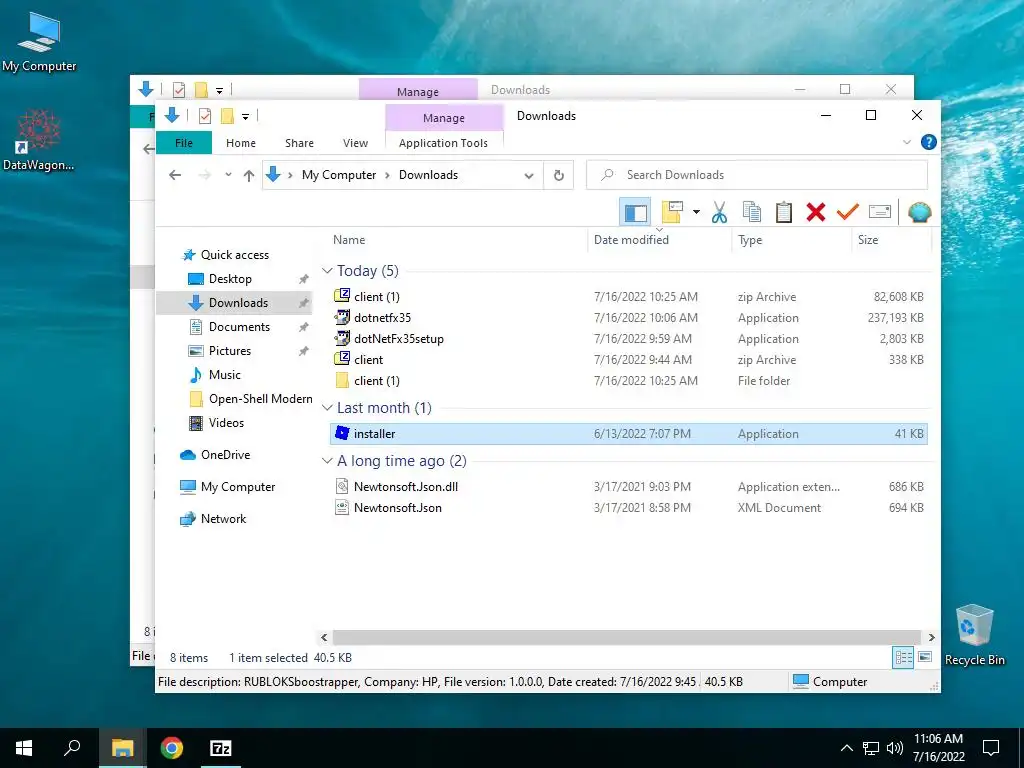Click the quick access properties checkmark icon

click(205, 116)
